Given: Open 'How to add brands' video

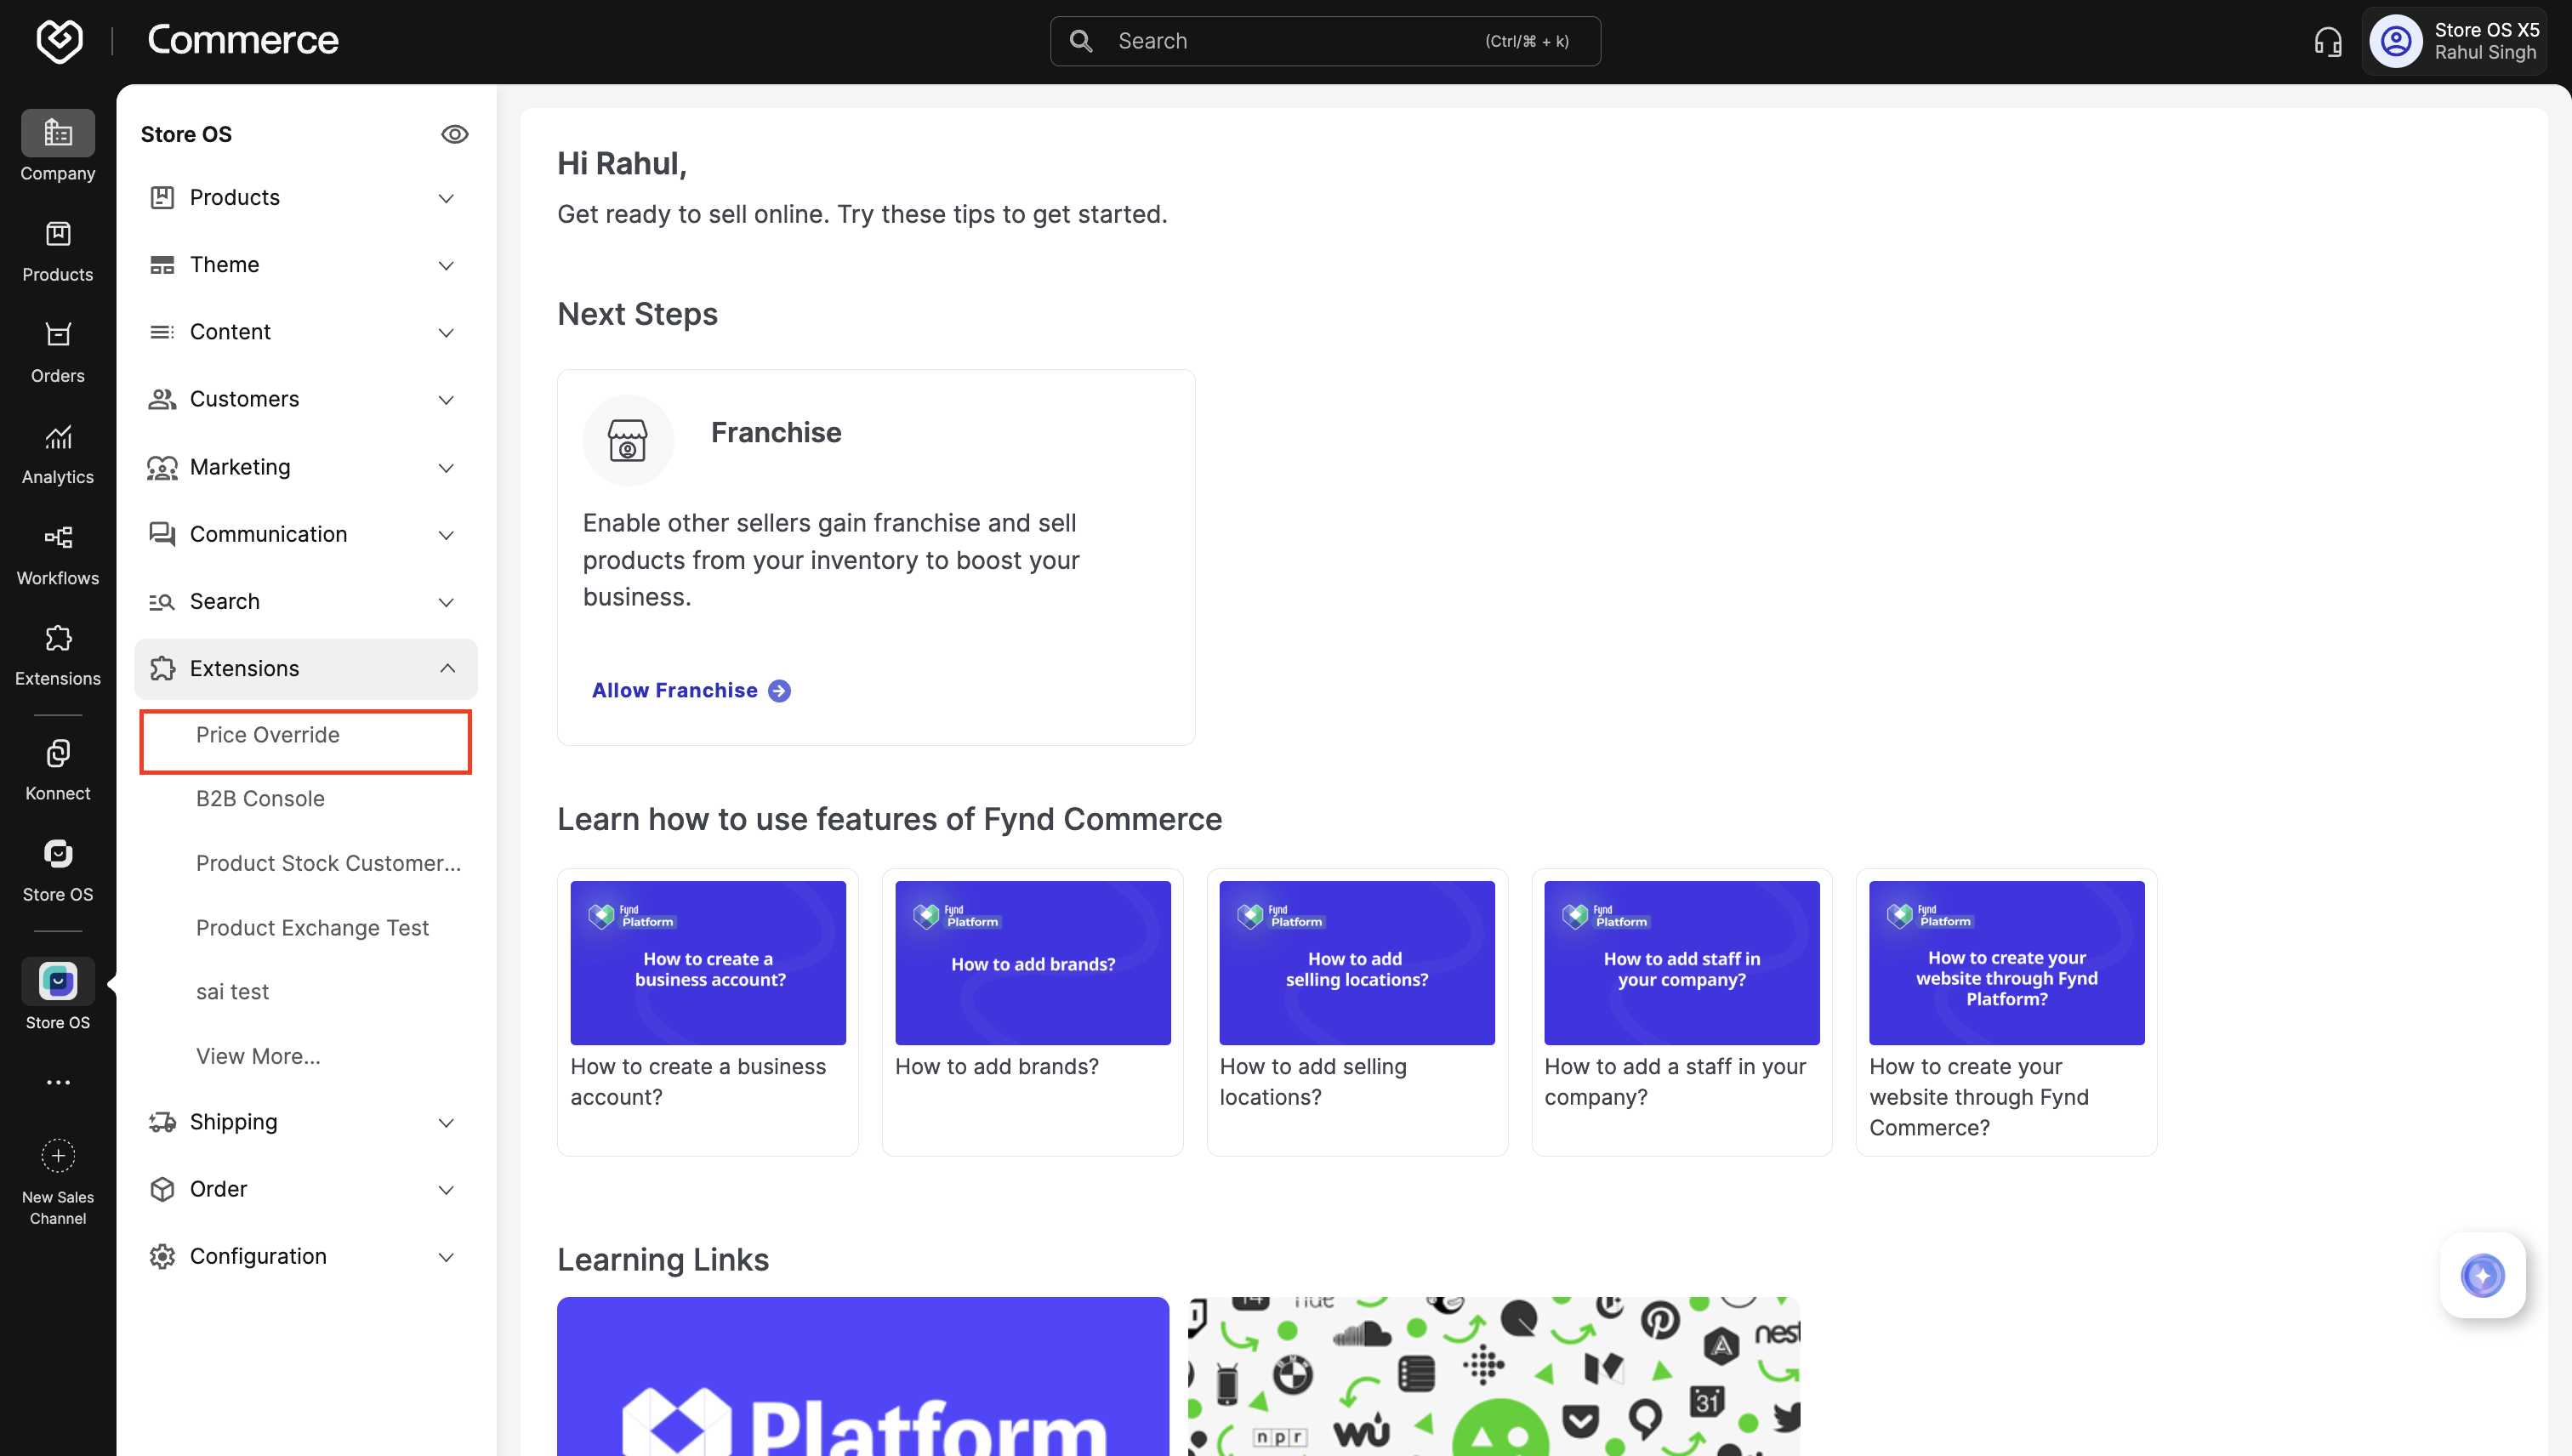Looking at the screenshot, I should [1032, 1012].
